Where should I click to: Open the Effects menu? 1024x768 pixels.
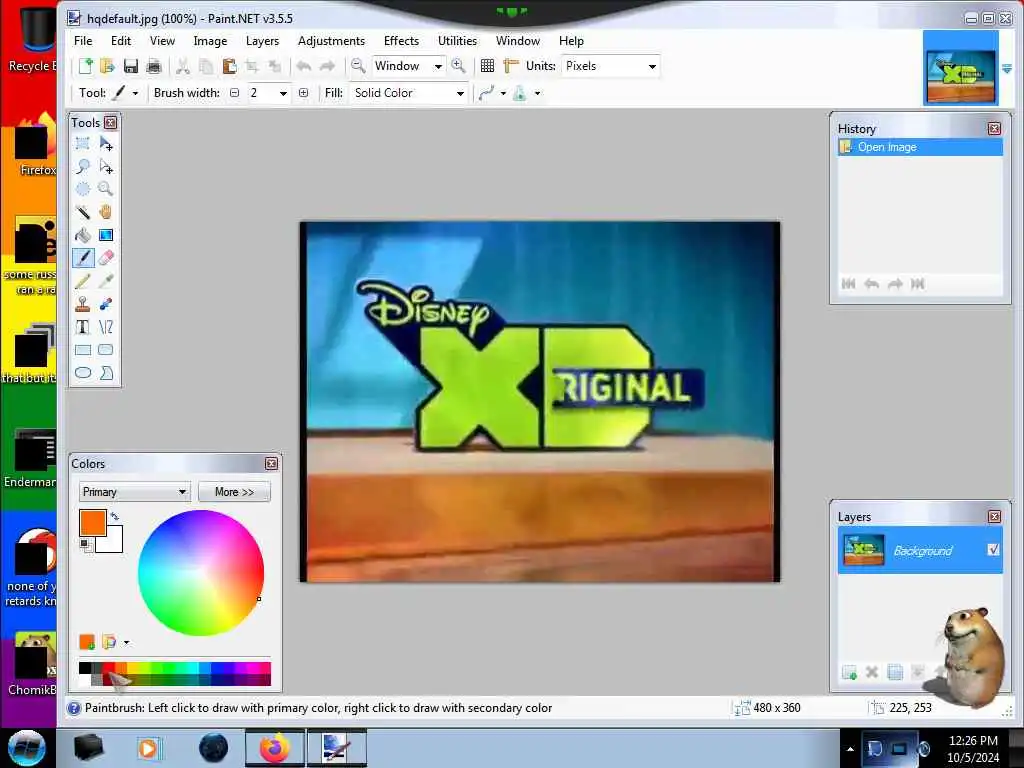[x=401, y=40]
